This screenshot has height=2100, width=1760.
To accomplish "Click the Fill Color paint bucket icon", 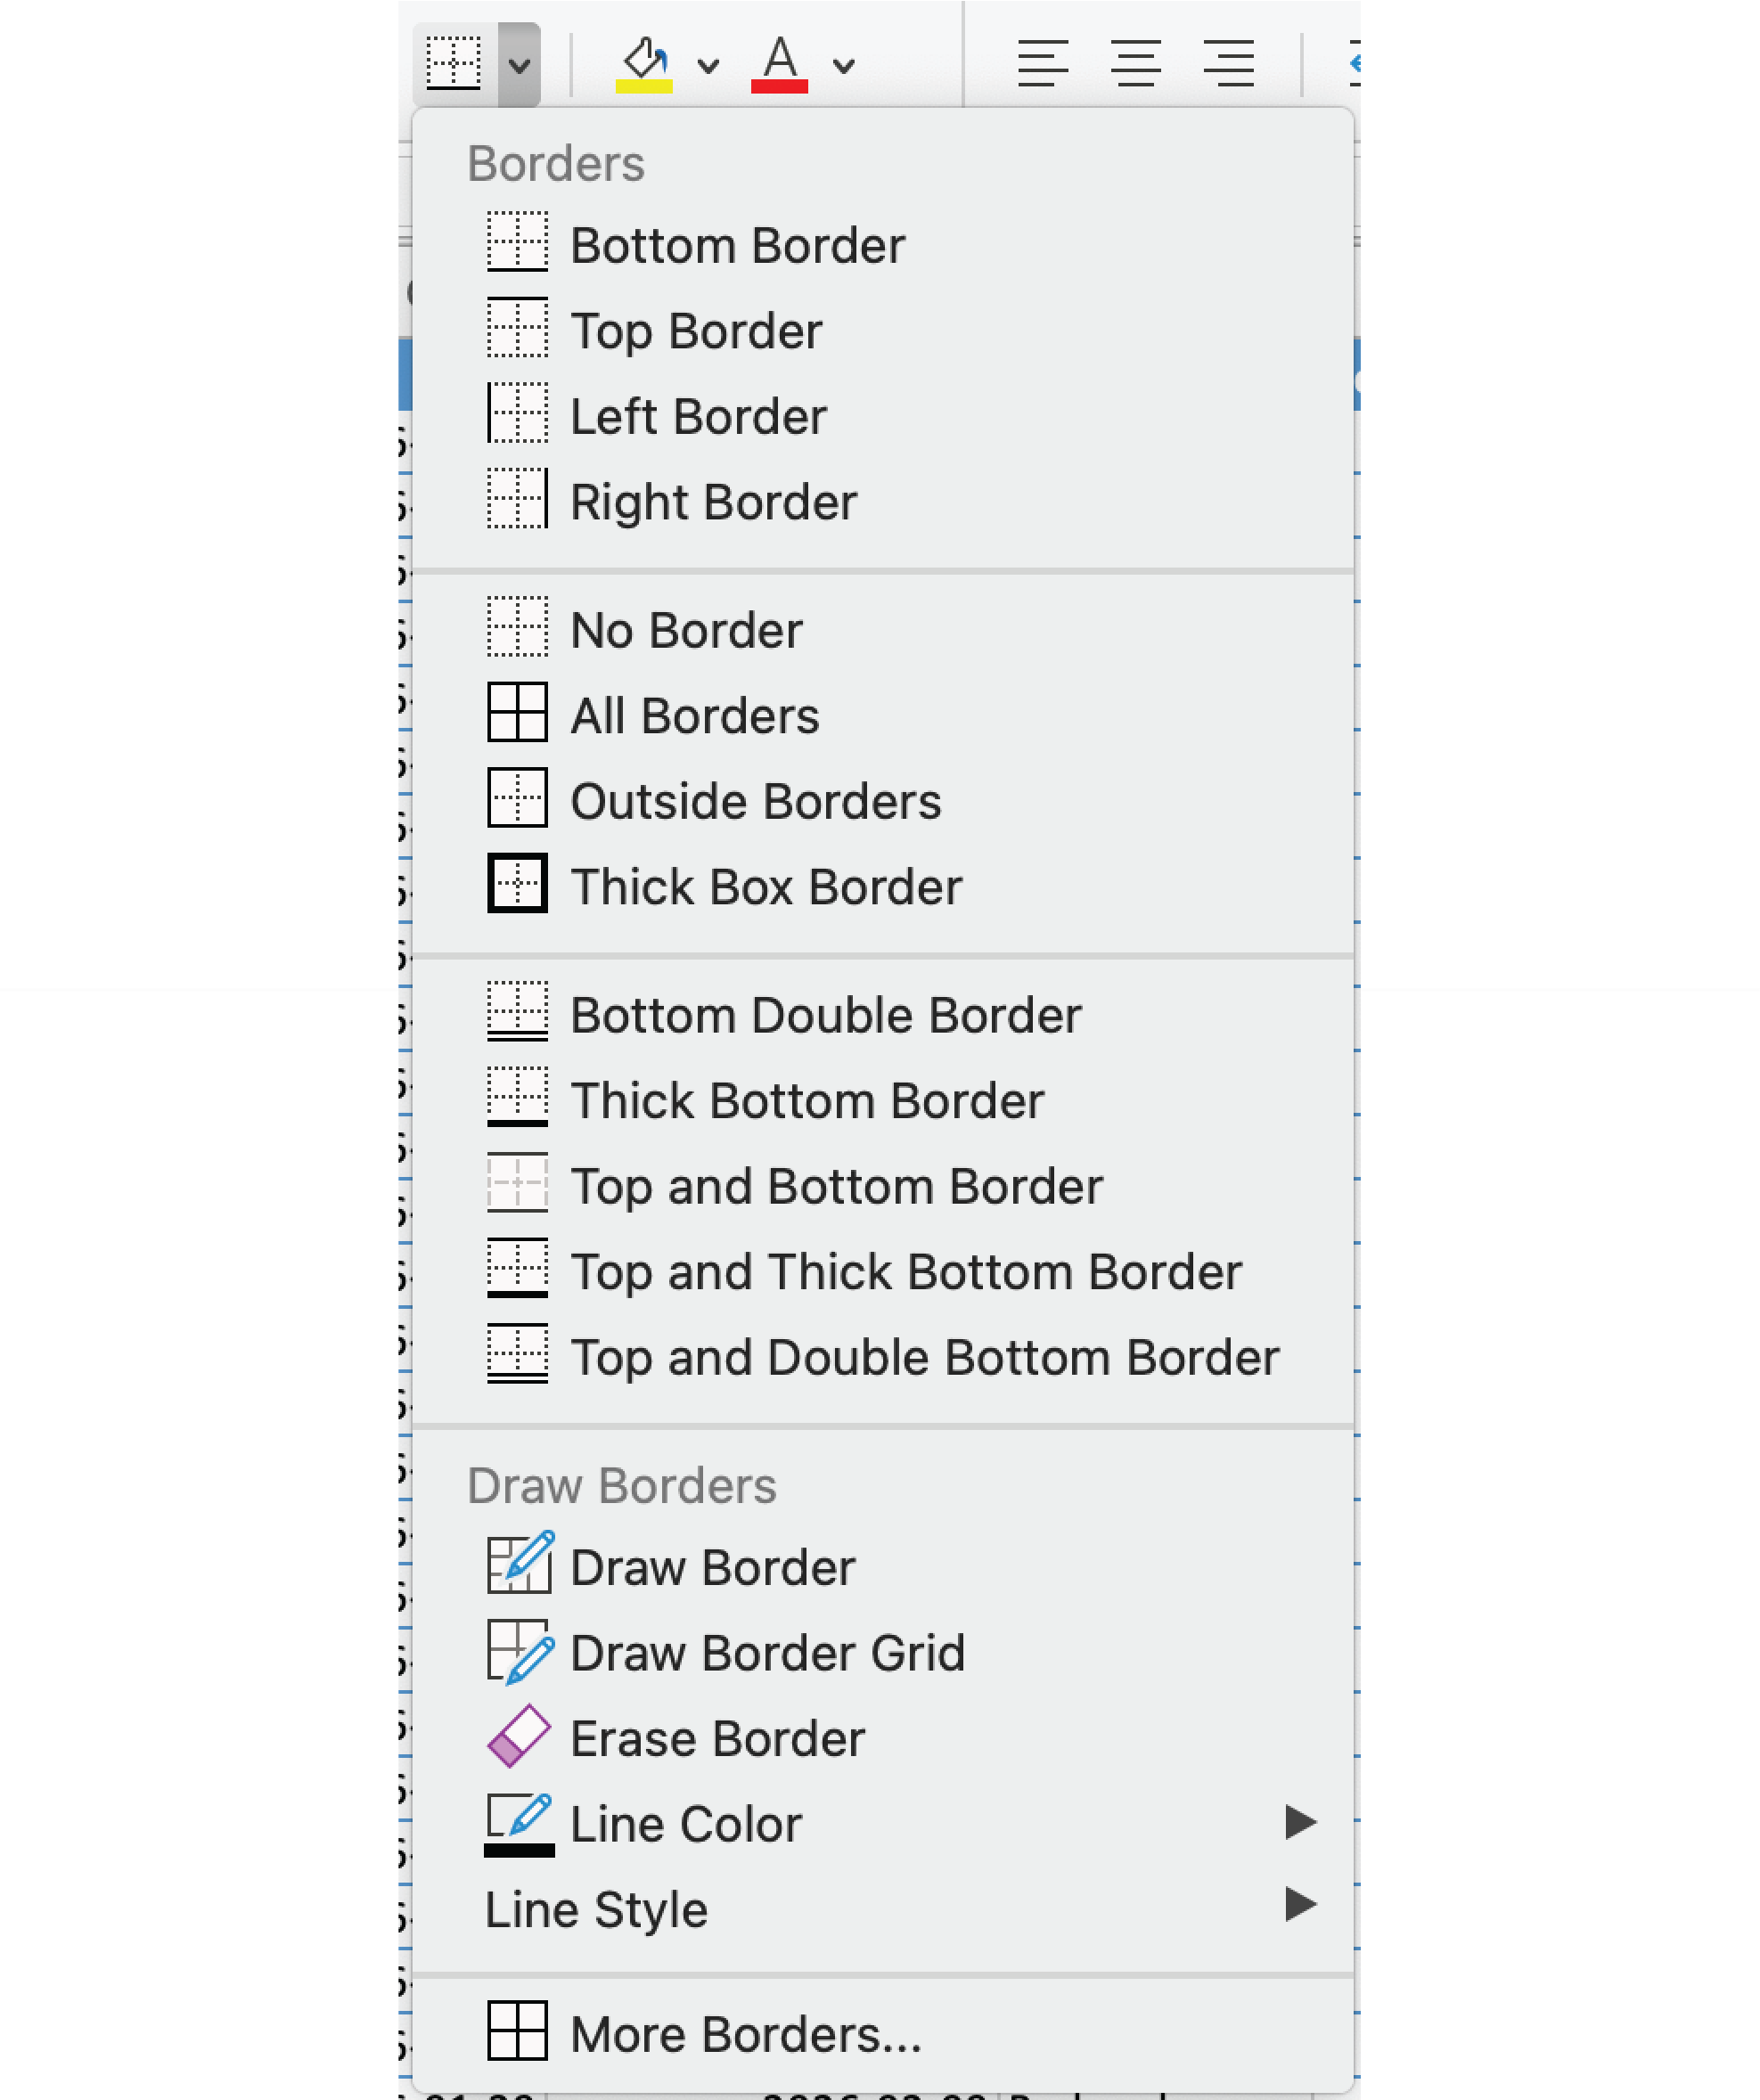I will (x=644, y=64).
